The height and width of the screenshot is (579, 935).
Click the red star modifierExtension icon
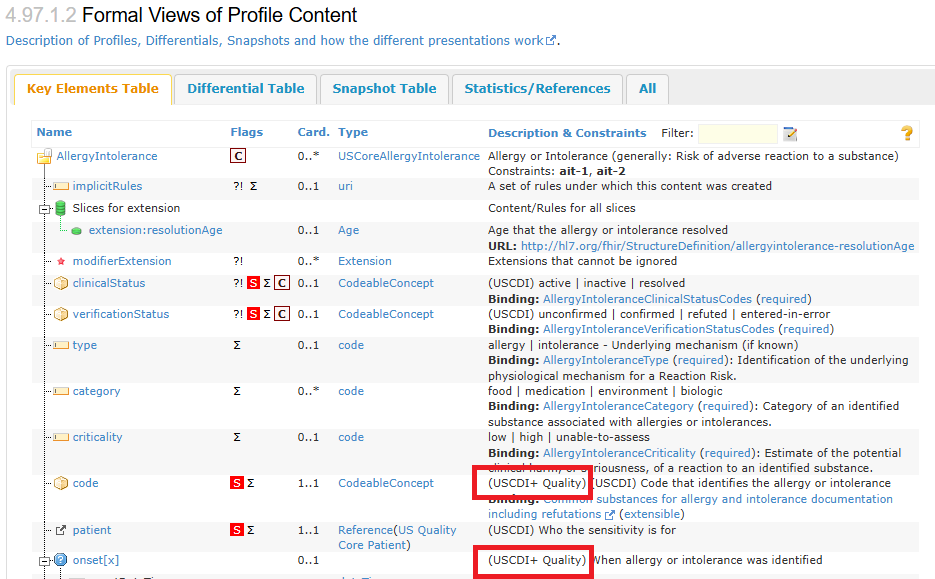[x=61, y=262]
